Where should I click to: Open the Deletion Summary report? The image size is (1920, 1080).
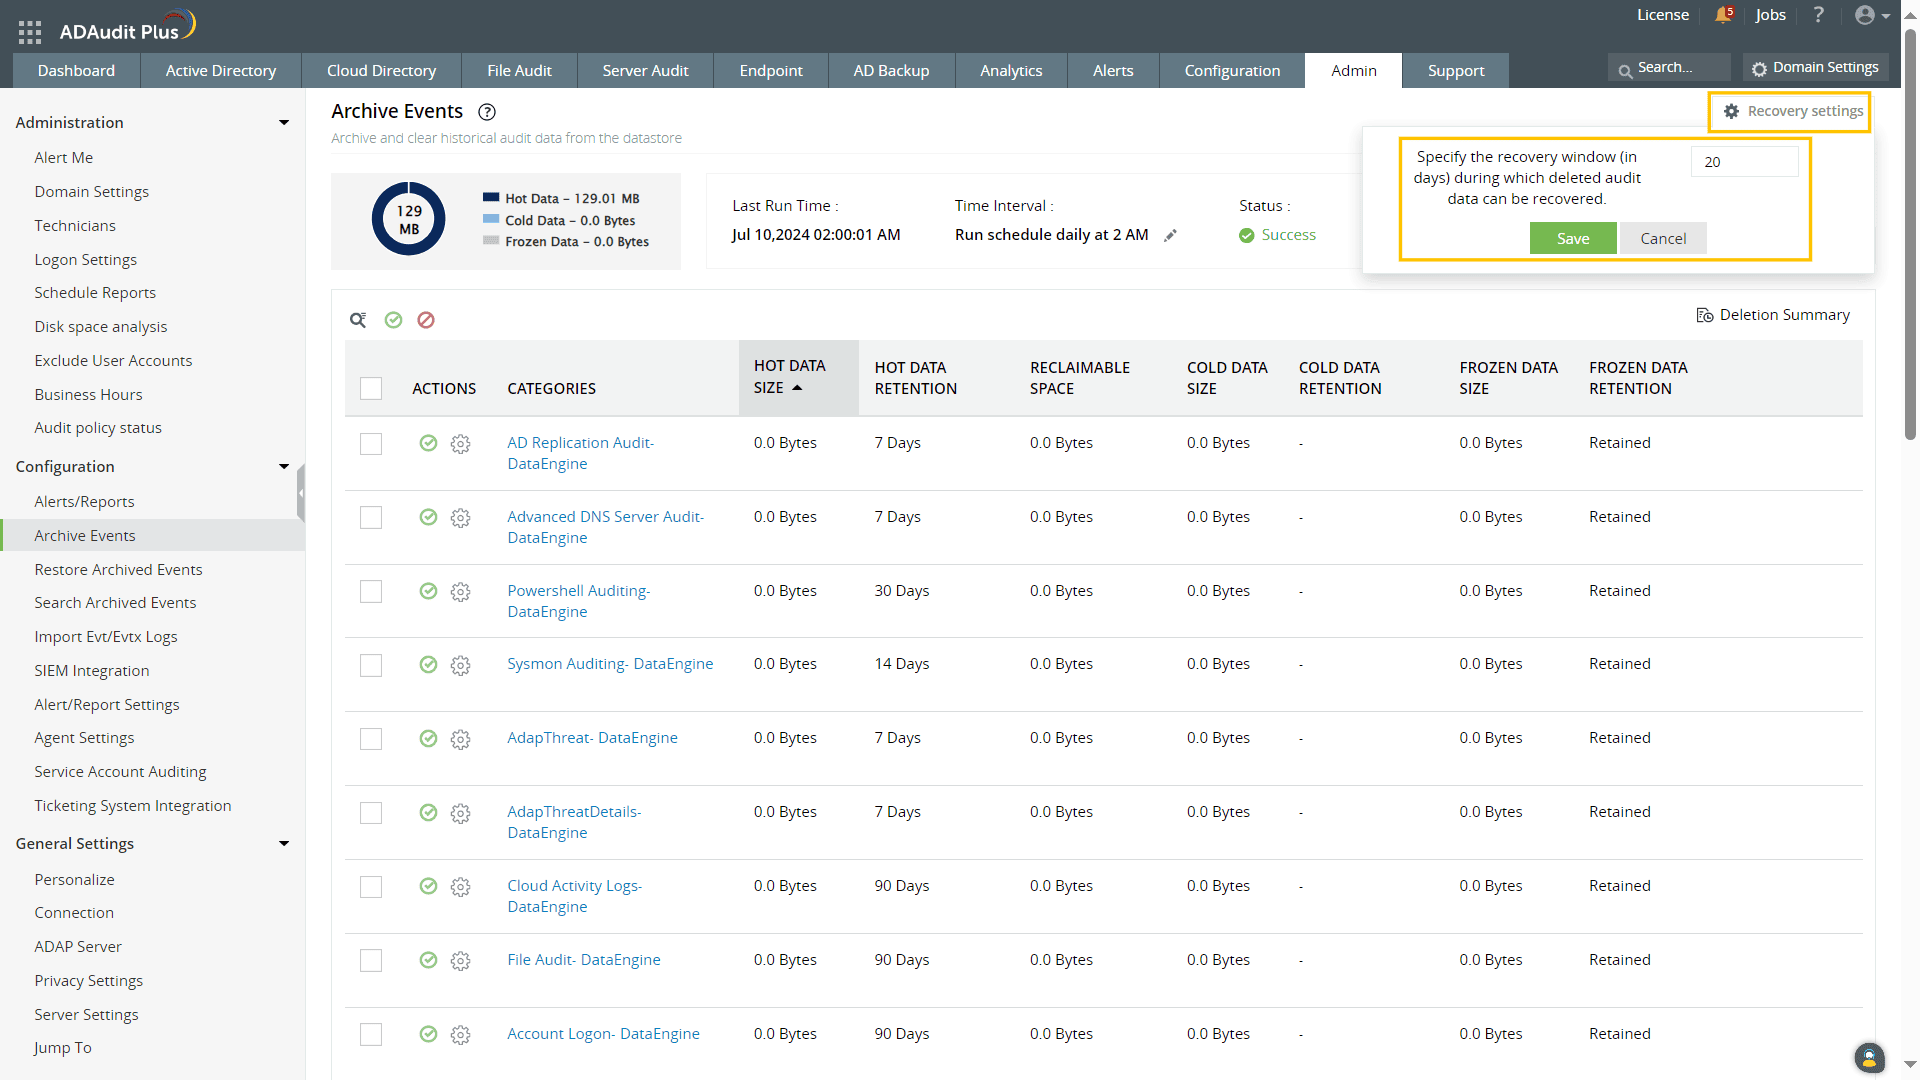point(1773,315)
